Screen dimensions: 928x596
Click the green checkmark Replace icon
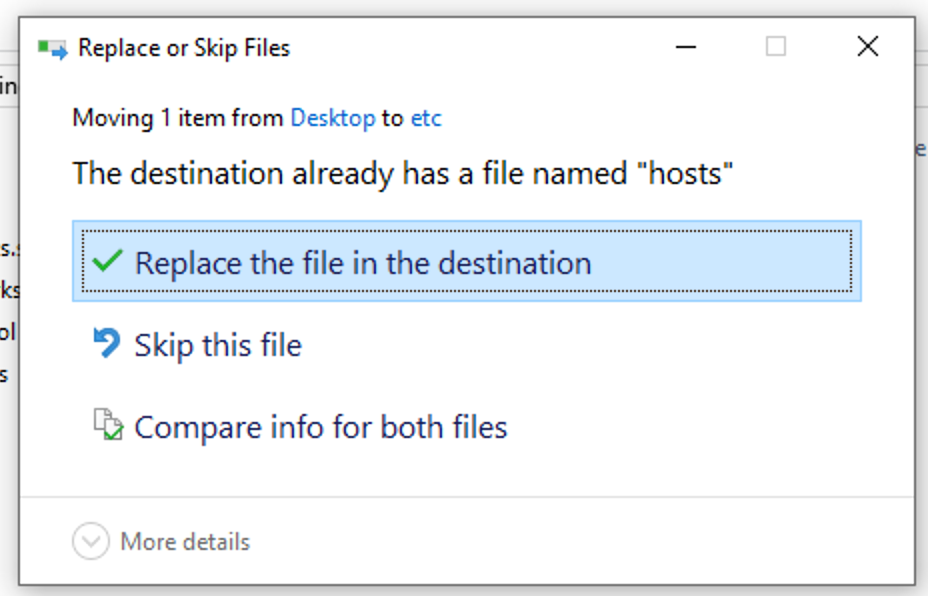[106, 262]
